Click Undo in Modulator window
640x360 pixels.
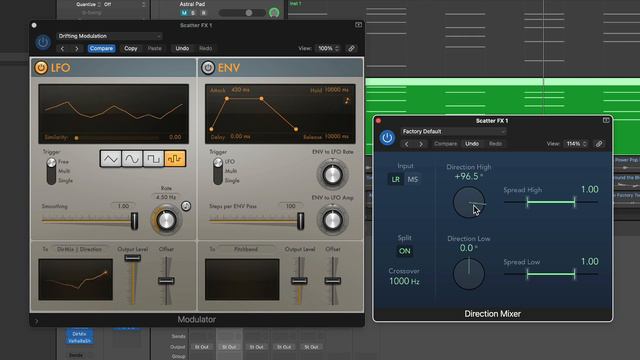(x=182, y=49)
